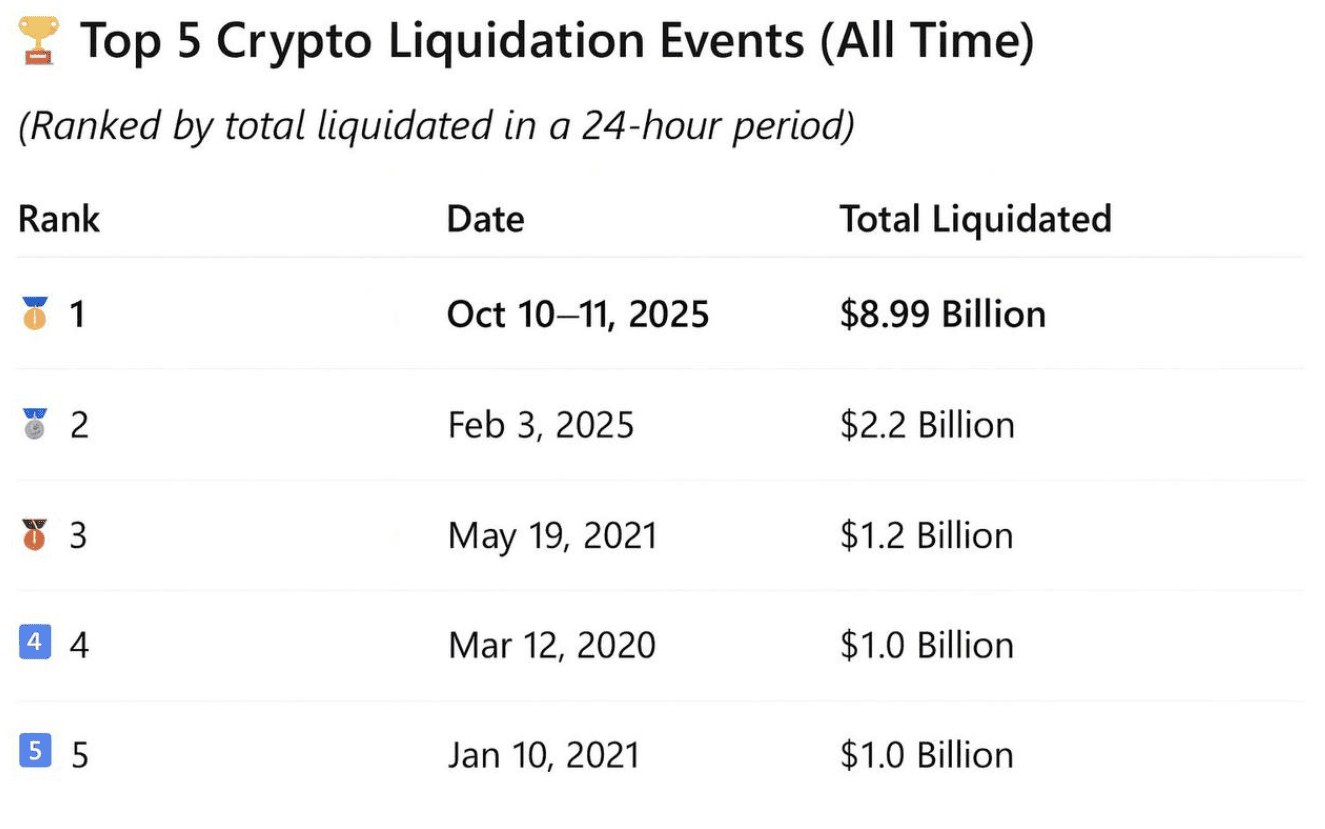Select the Rank column header
1325x829 pixels.
click(59, 219)
